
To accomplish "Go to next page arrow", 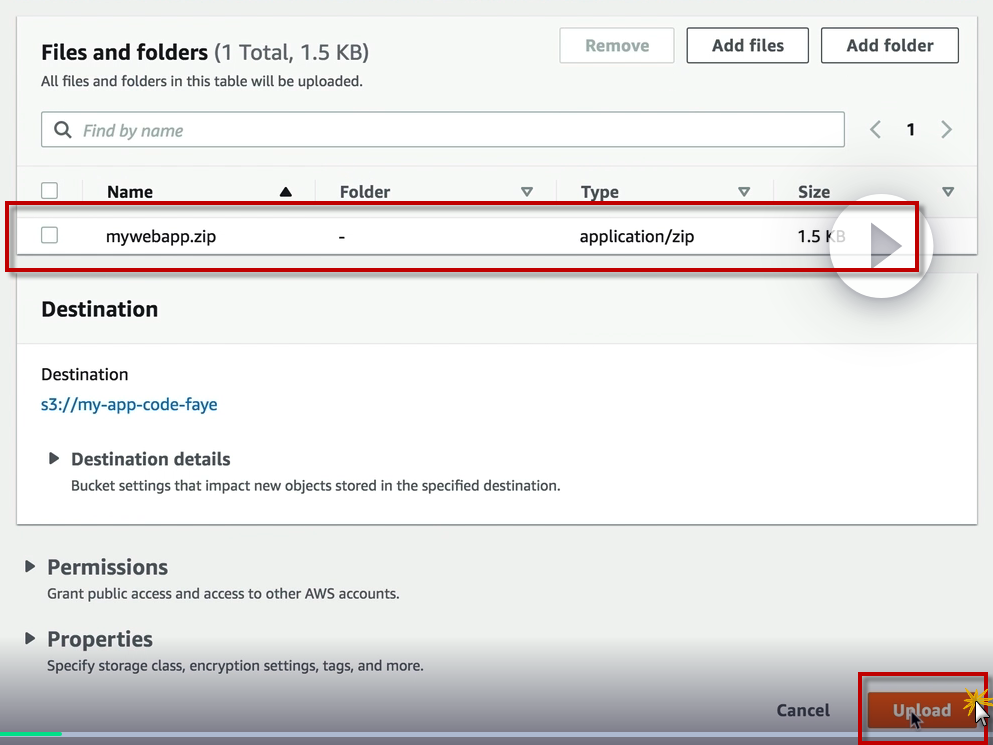I will pos(946,130).
